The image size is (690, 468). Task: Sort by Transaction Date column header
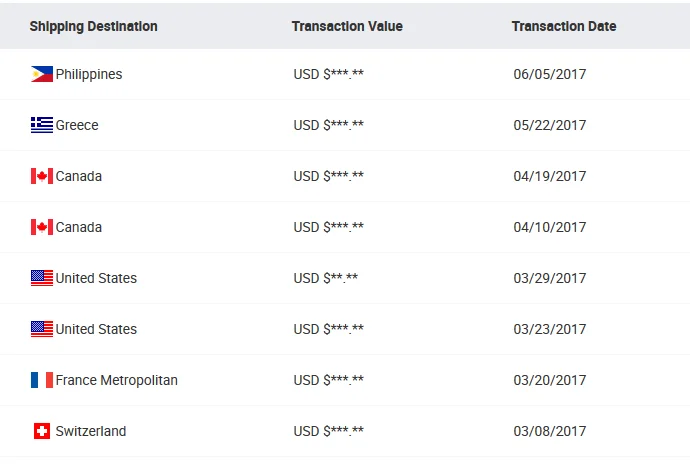(564, 26)
